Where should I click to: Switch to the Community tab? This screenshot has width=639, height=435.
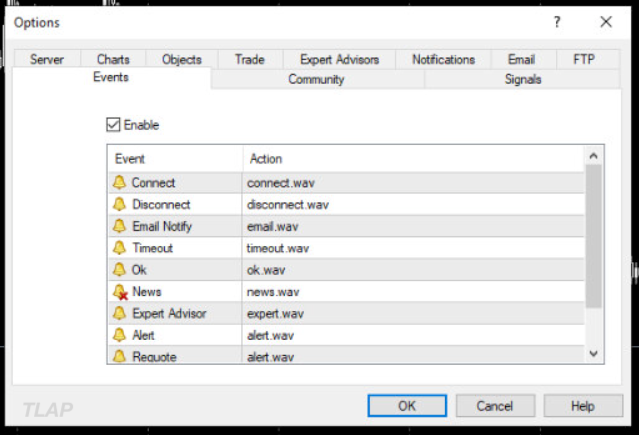[316, 79]
